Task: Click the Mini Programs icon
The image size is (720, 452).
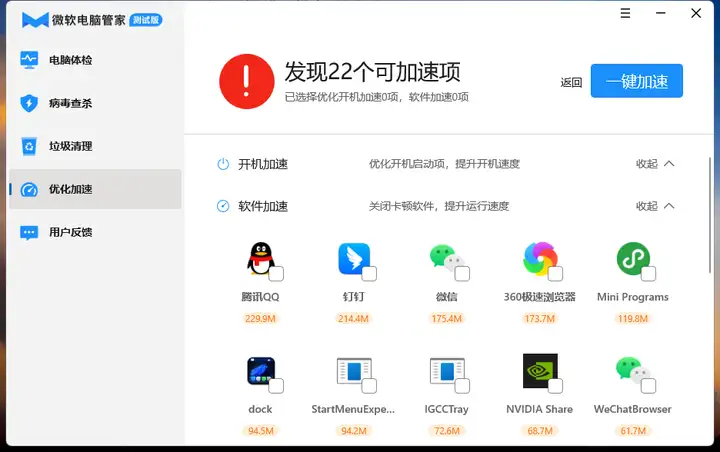Action: (x=633, y=259)
